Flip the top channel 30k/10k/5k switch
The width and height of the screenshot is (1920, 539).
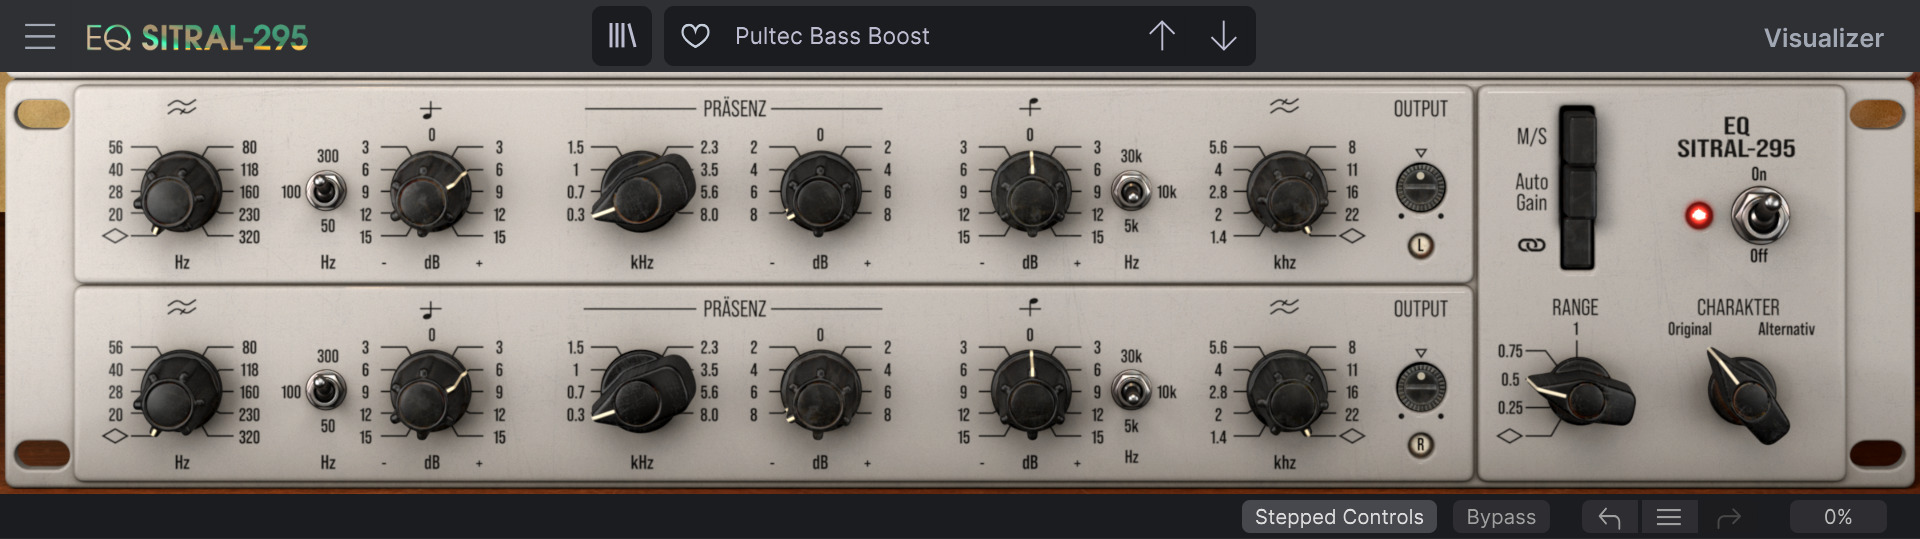pyautogui.click(x=1130, y=190)
